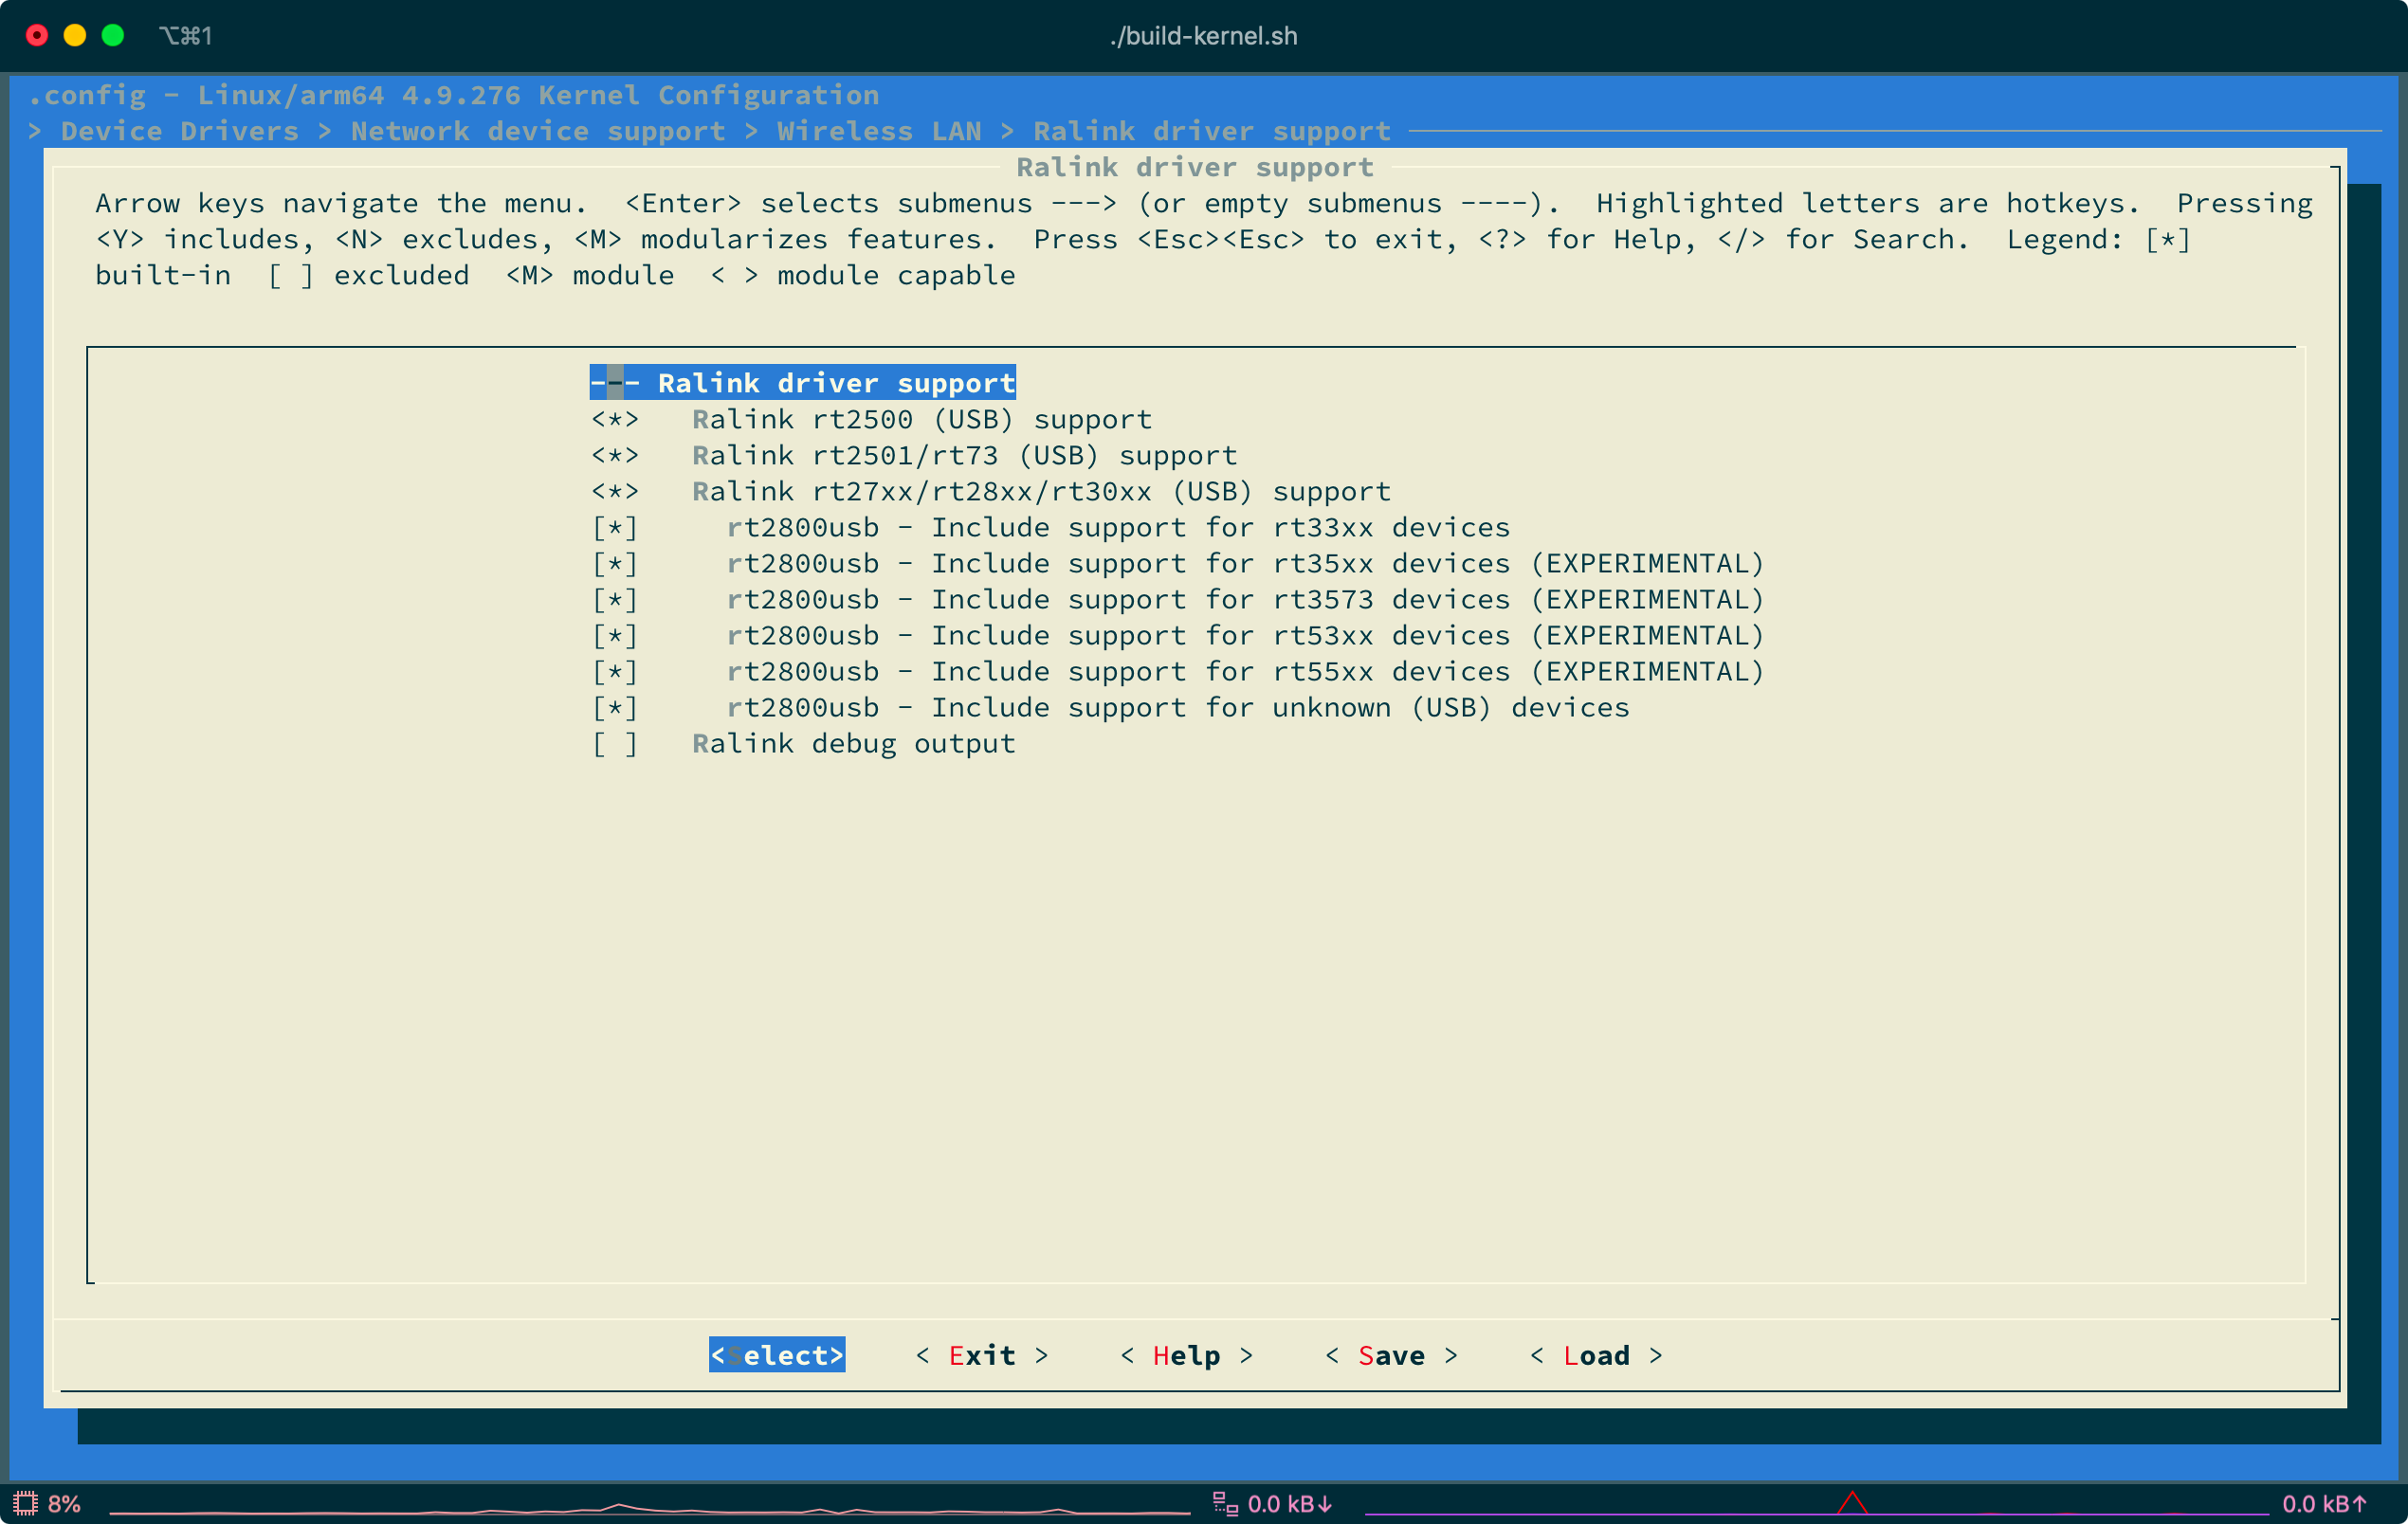Click the Load button at bottom
Viewport: 2408px width, 1524px height.
point(1596,1356)
